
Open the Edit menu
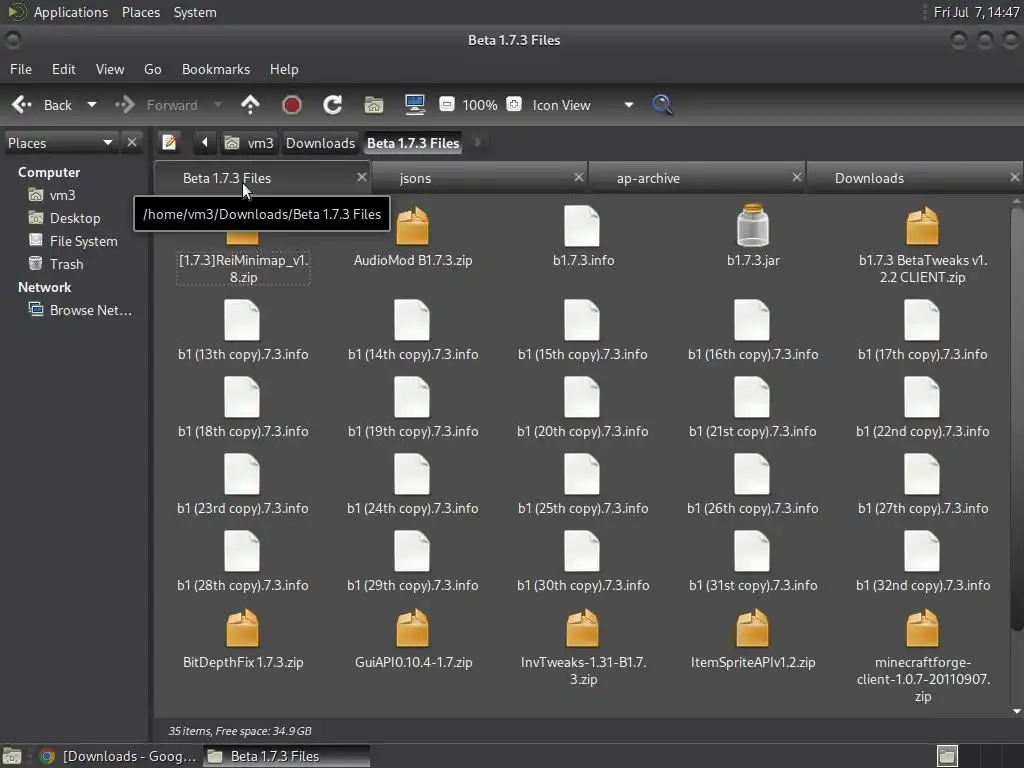63,69
